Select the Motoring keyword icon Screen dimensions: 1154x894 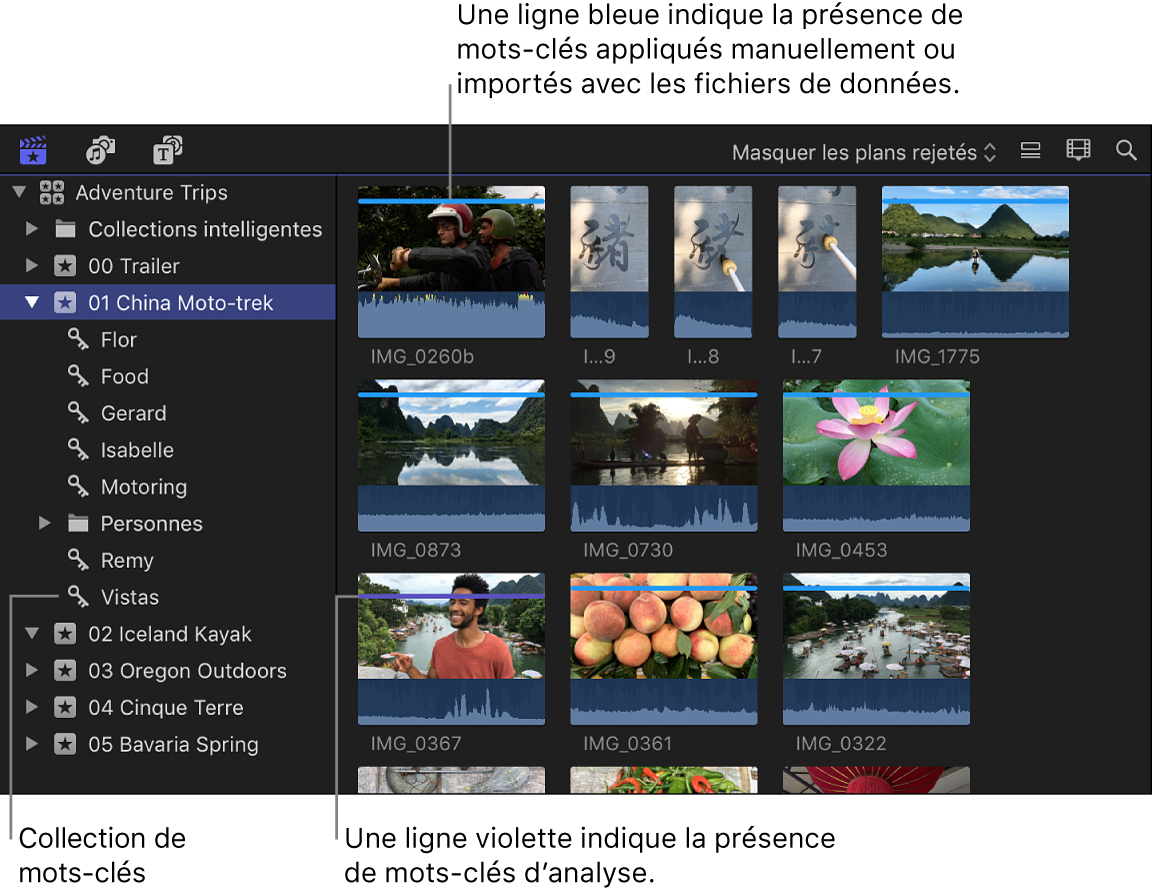click(79, 487)
